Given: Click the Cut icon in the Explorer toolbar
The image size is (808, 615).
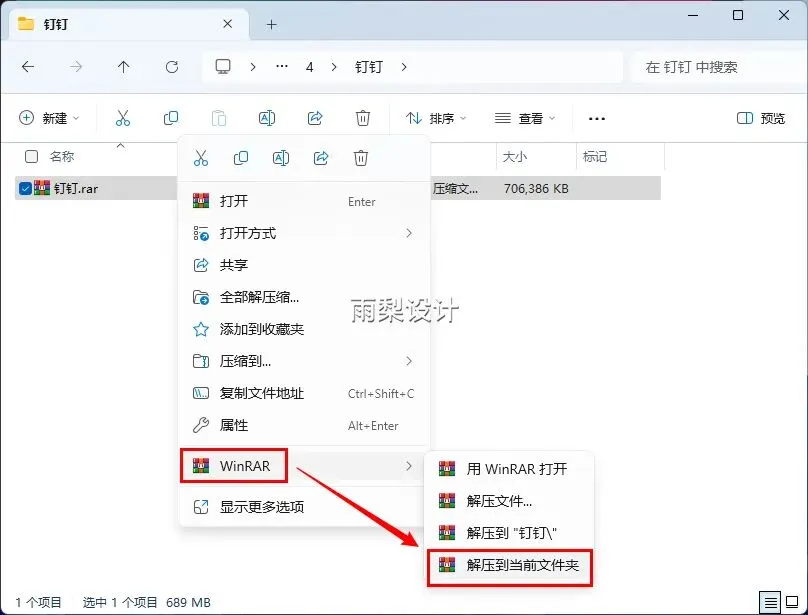Looking at the screenshot, I should click(x=123, y=118).
